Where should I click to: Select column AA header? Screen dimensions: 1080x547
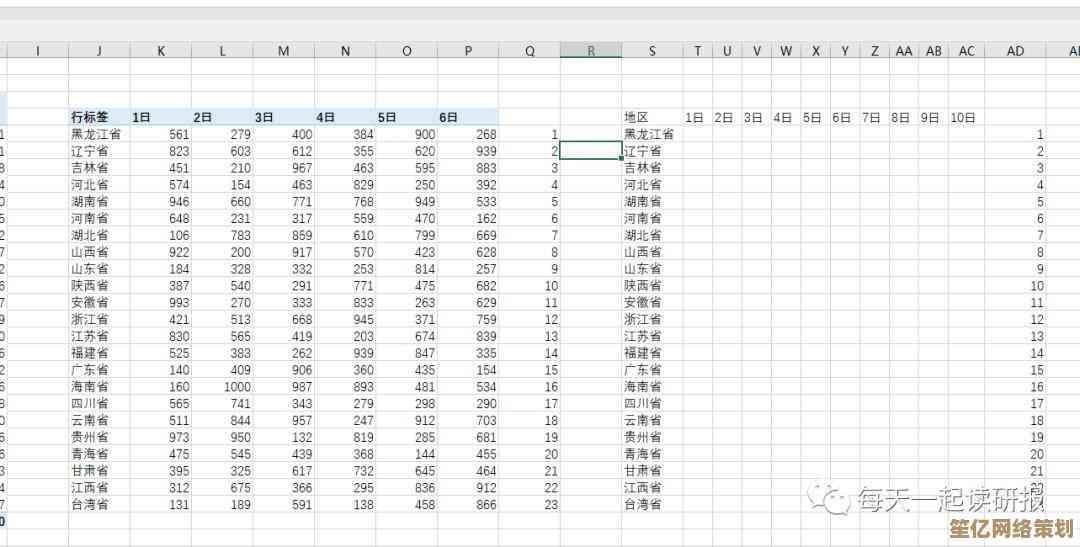tap(904, 51)
